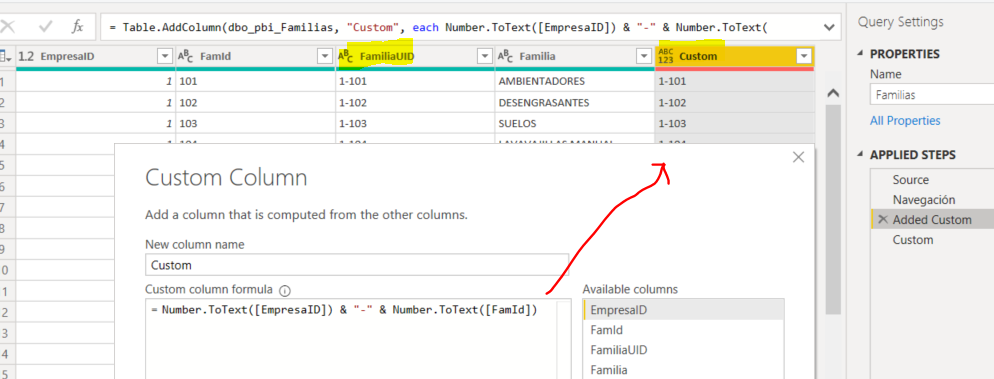Select Custom column cell 1-103

[735, 123]
